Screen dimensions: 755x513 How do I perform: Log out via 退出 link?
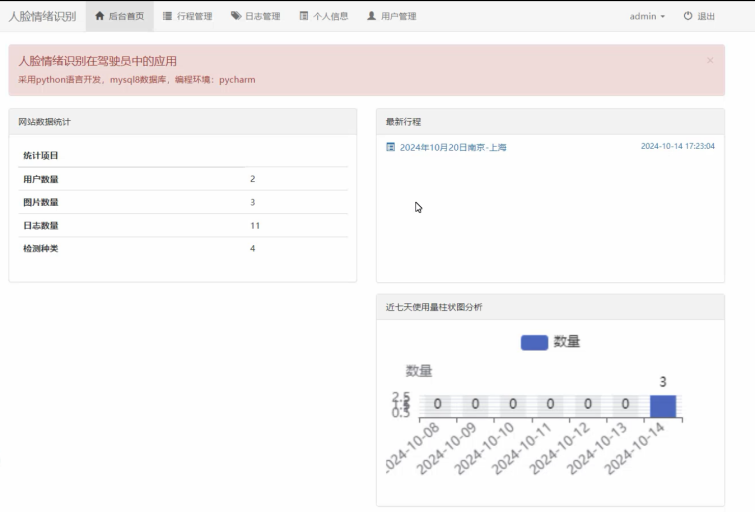699,16
